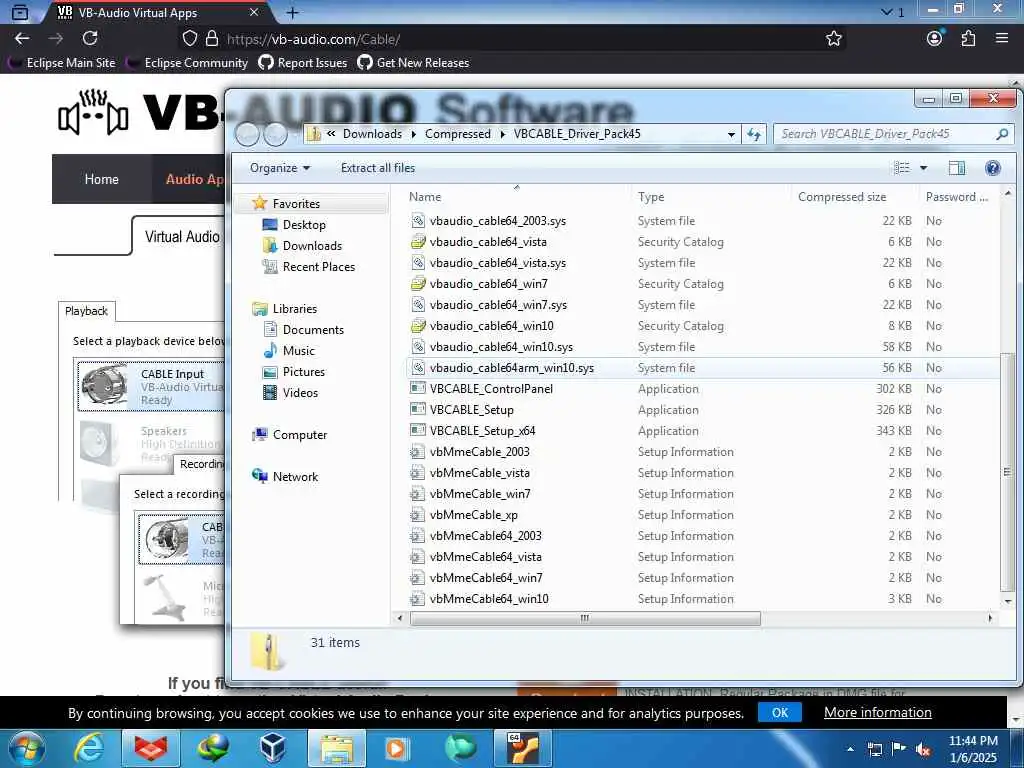This screenshot has height=768, width=1024.
Task: Select the VBCABLE_Setup file
Action: [472, 410]
